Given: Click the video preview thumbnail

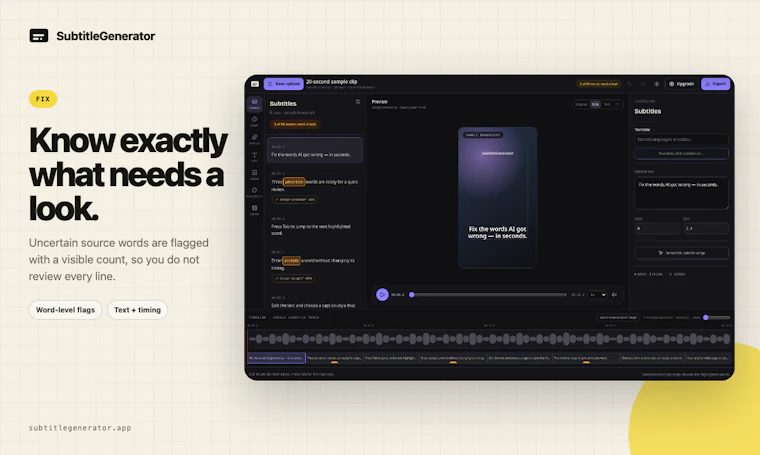Looking at the screenshot, I should (x=497, y=198).
